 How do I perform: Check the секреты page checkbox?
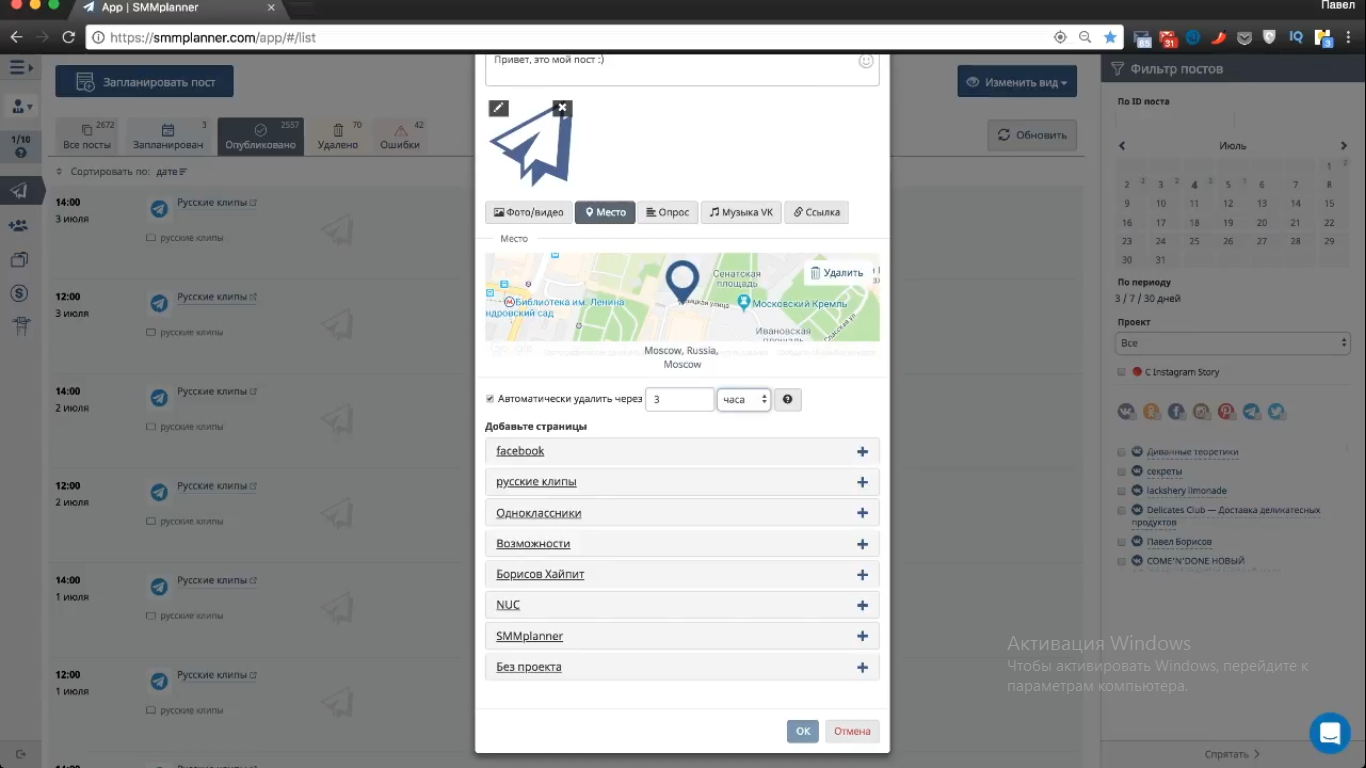click(x=1122, y=471)
